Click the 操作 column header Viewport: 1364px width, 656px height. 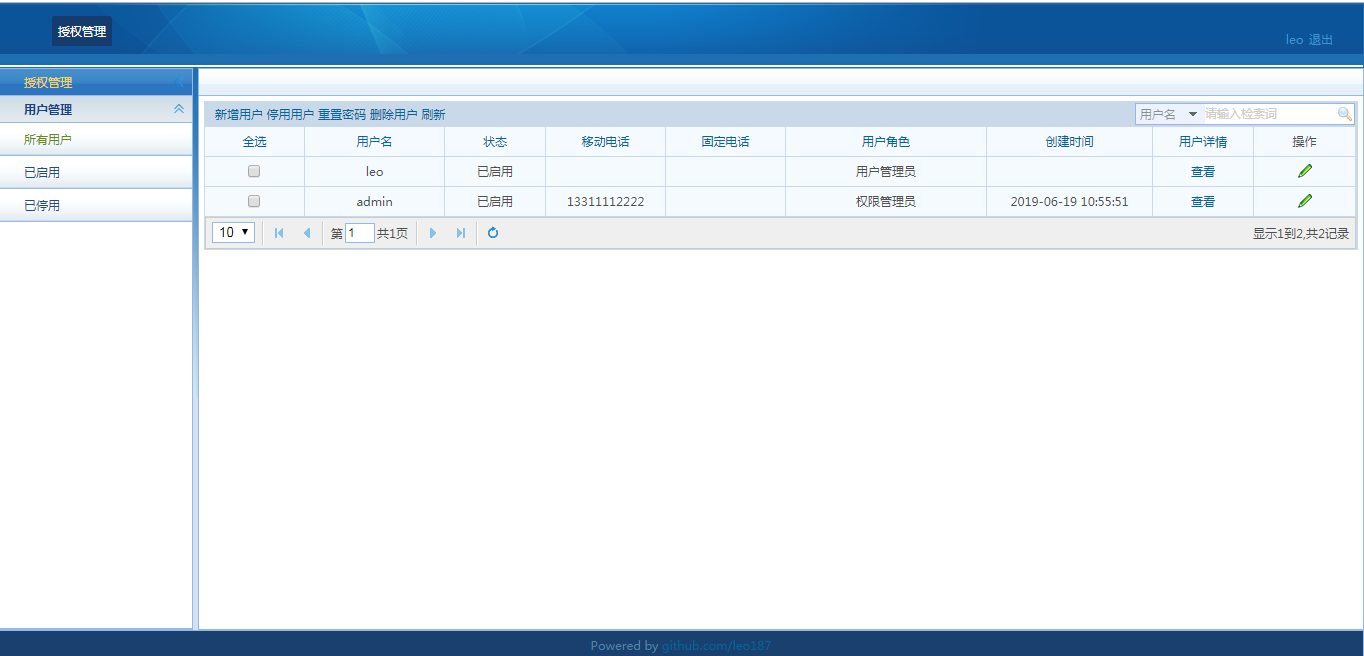coord(1304,142)
